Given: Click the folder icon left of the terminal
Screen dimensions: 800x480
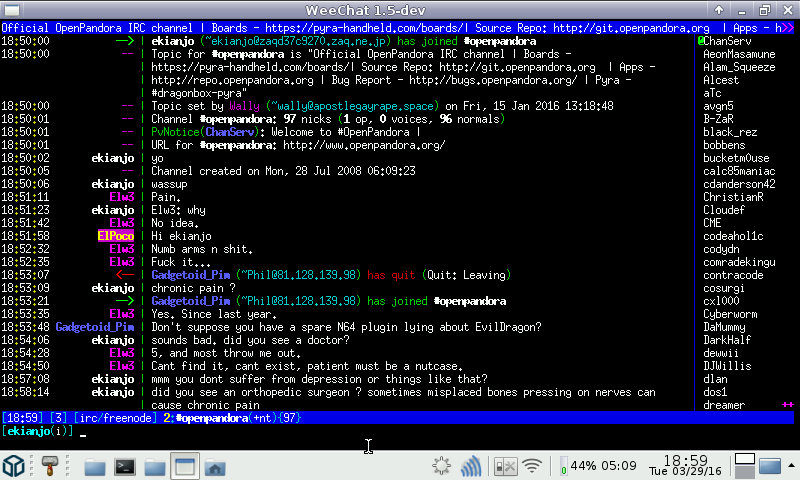Looking at the screenshot, I should (x=95, y=466).
